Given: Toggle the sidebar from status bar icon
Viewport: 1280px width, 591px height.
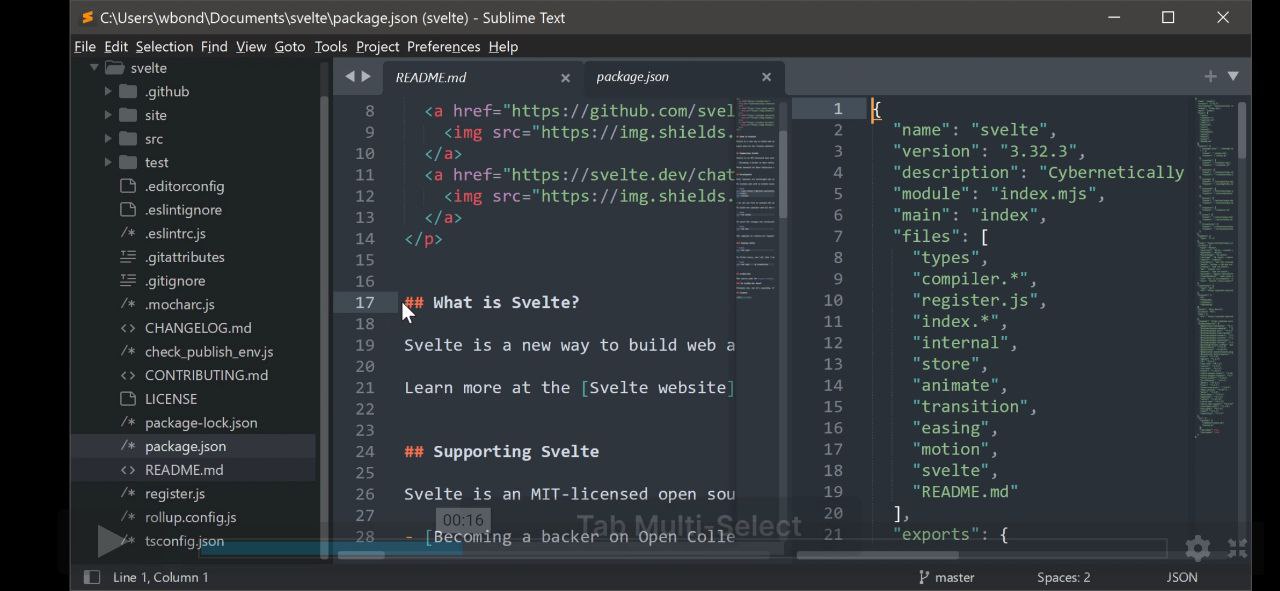Looking at the screenshot, I should click(x=91, y=577).
